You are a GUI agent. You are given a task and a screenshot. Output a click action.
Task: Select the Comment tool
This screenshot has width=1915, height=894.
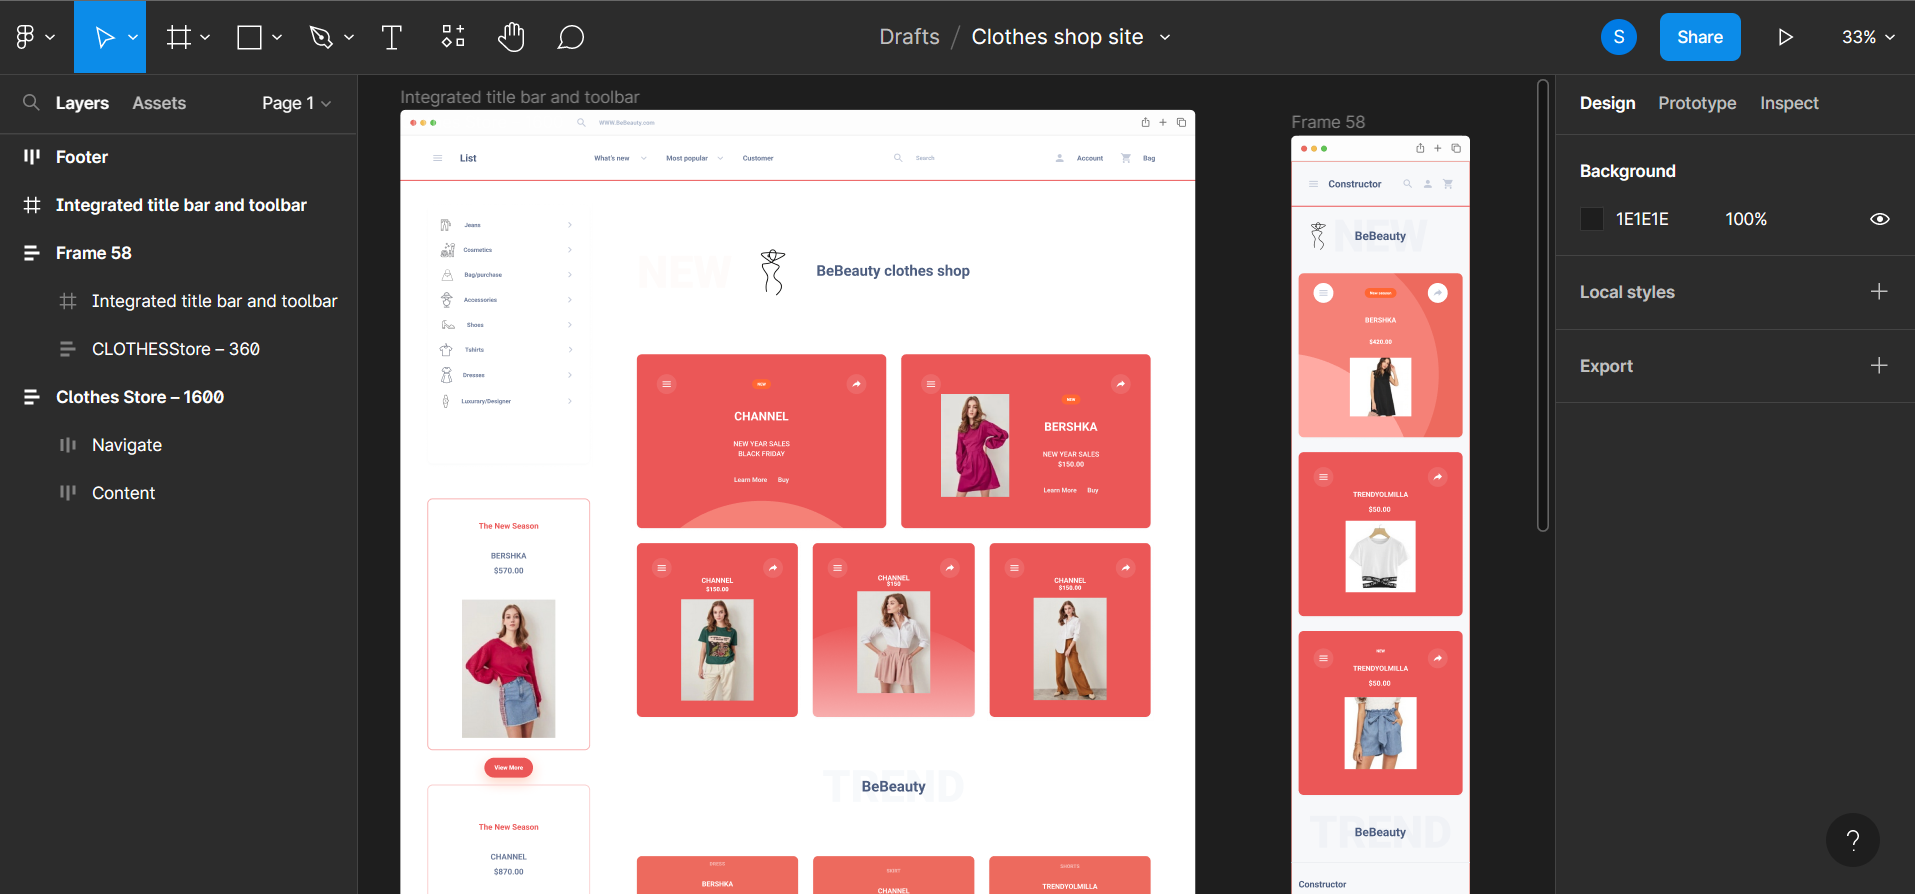[x=570, y=37]
